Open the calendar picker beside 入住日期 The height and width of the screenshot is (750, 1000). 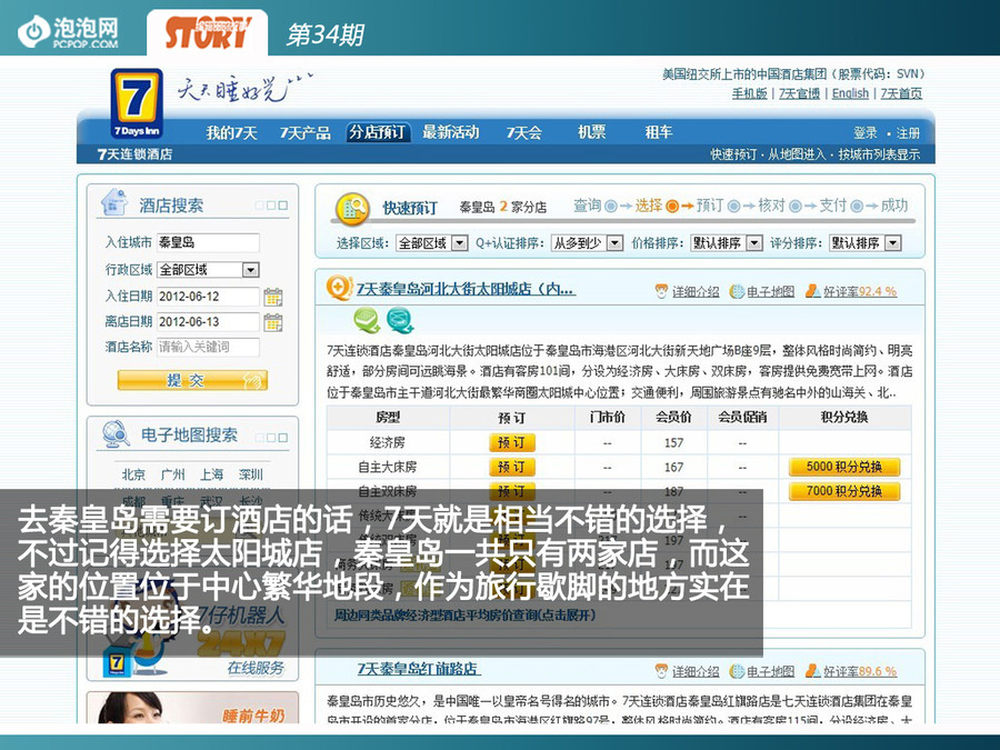[x=273, y=297]
